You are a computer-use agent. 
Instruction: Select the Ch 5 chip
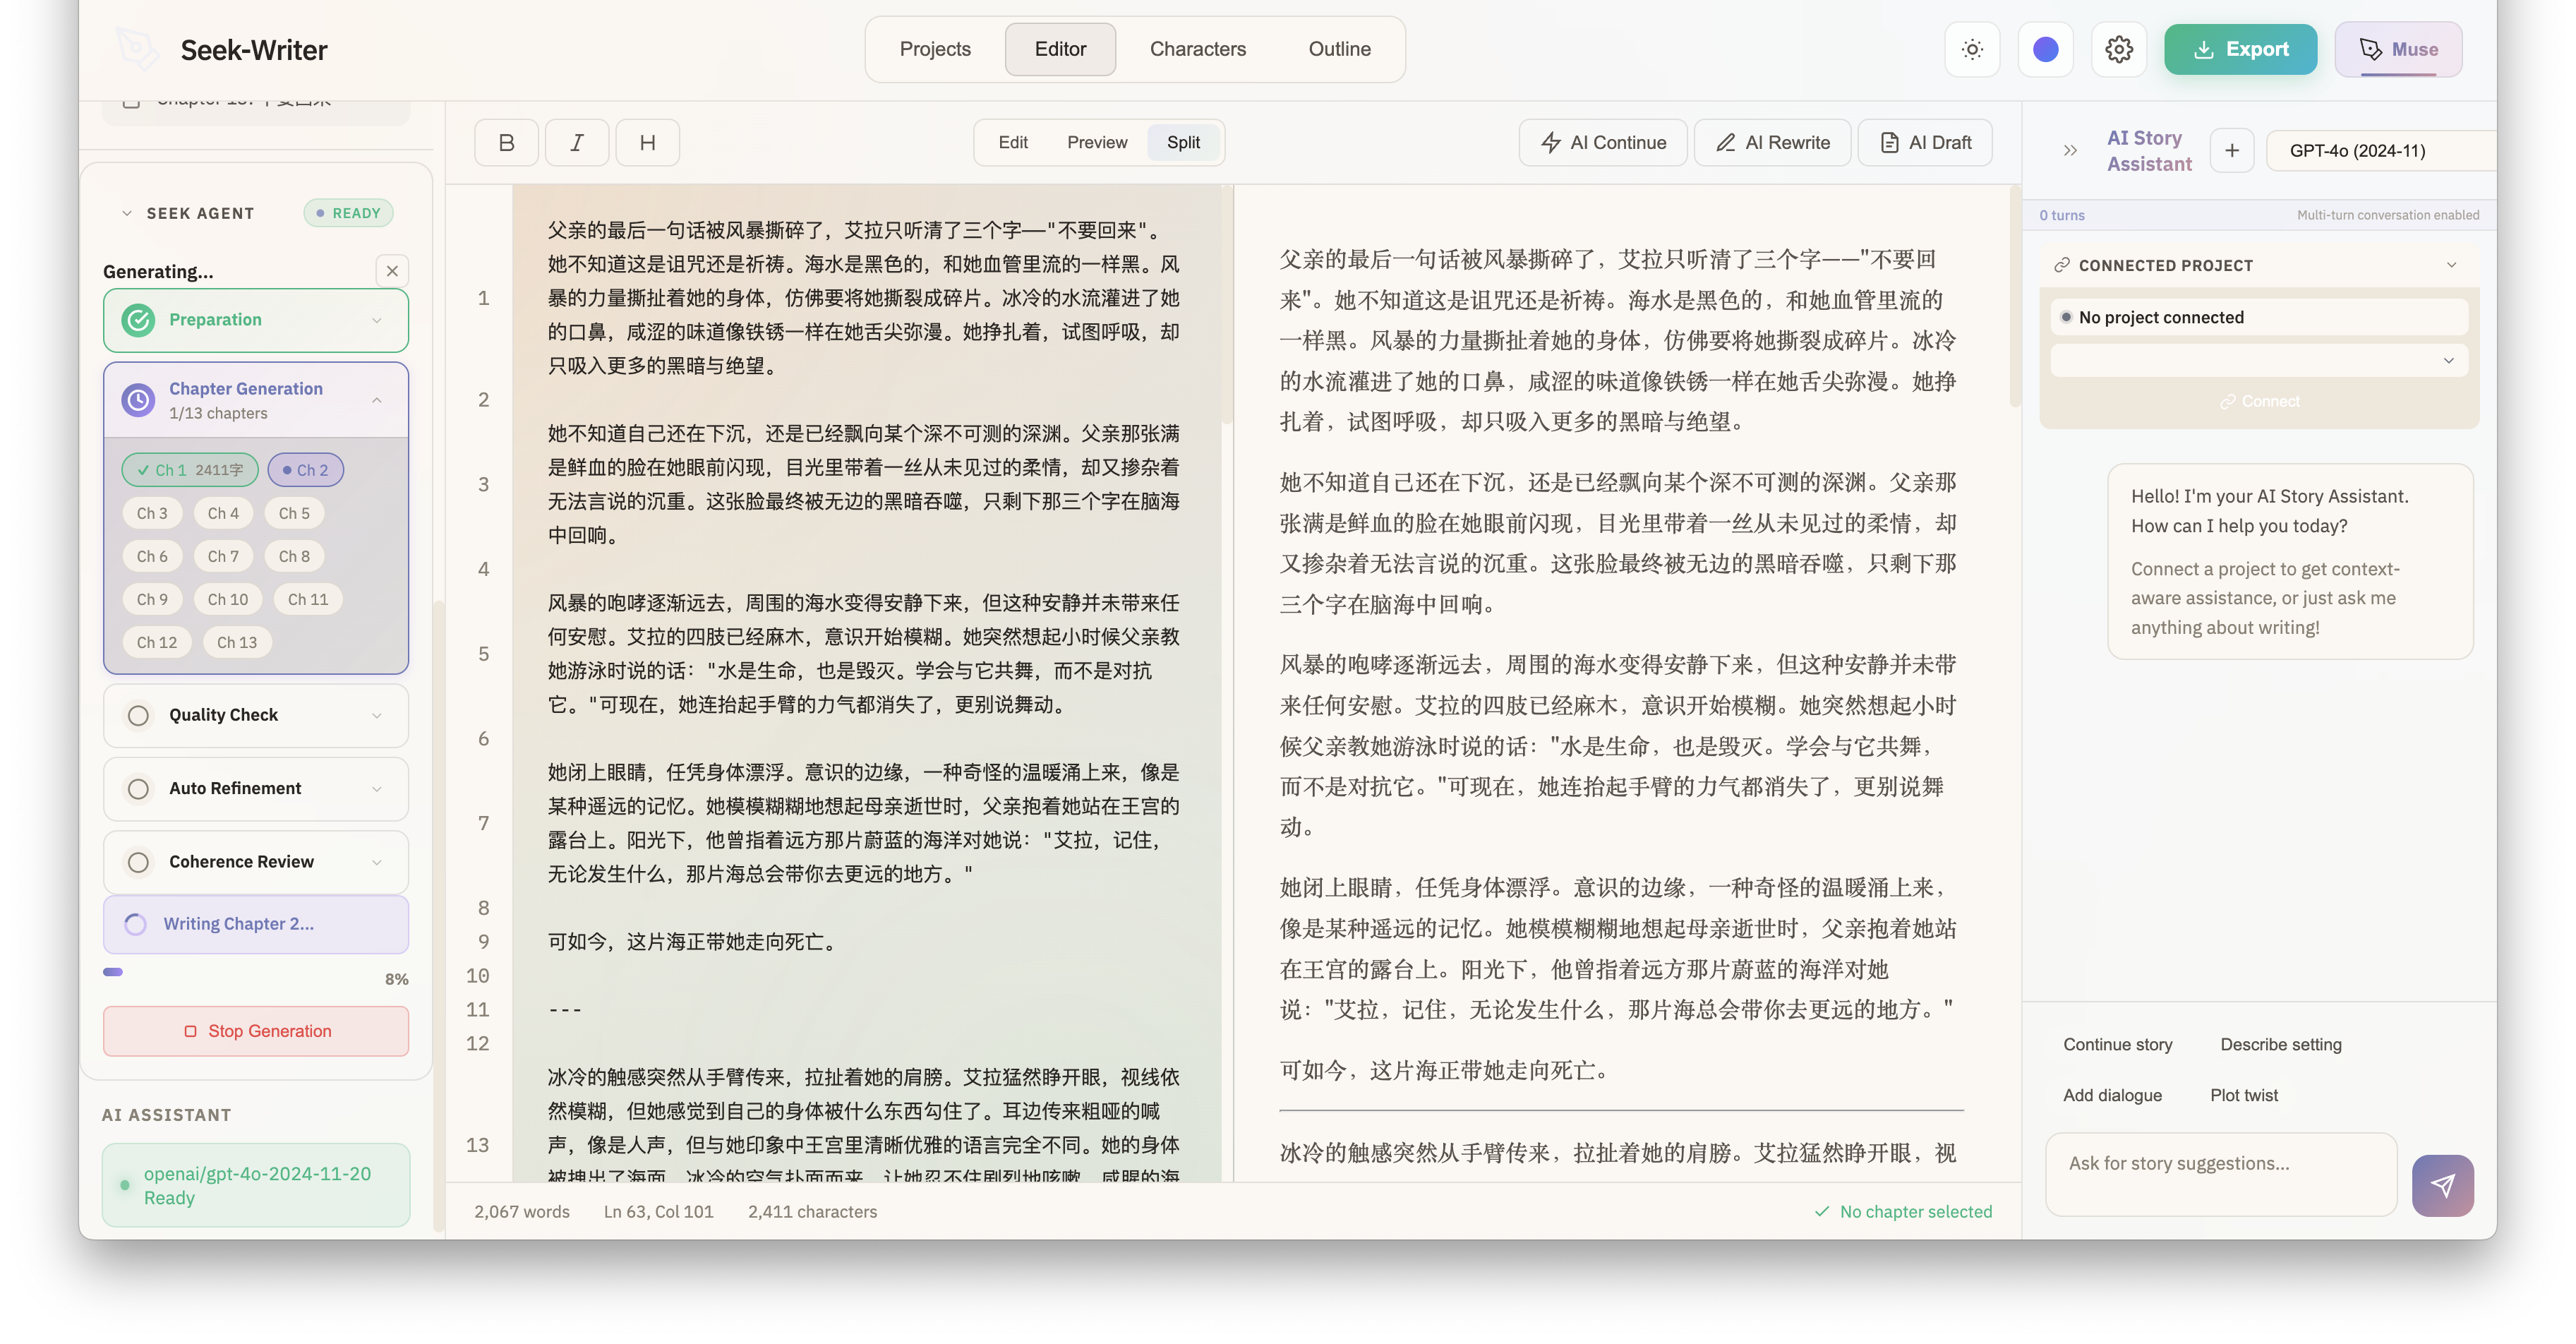tap(294, 513)
